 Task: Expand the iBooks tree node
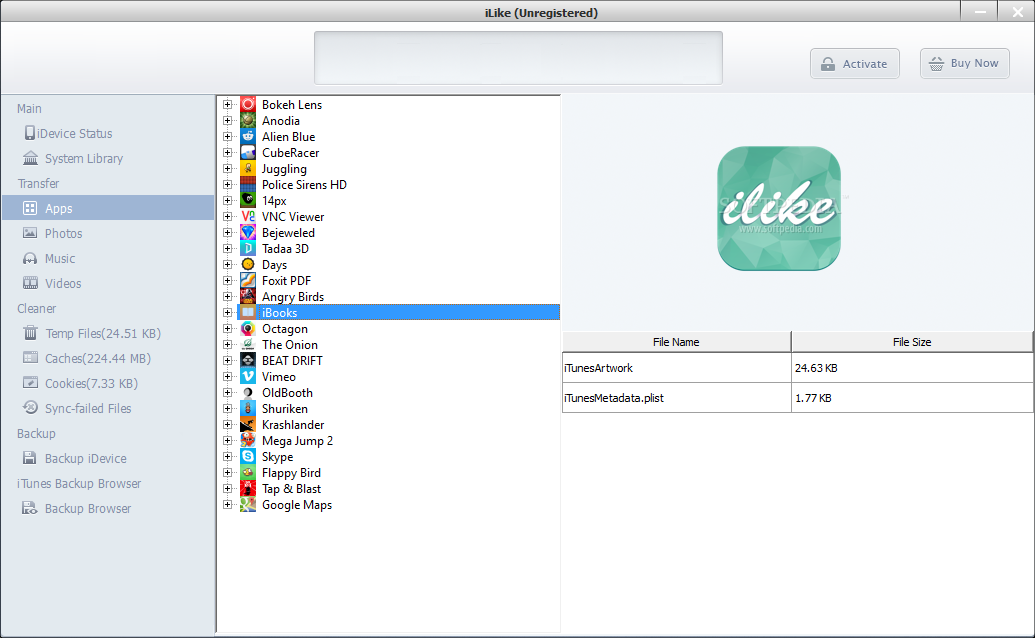228,313
